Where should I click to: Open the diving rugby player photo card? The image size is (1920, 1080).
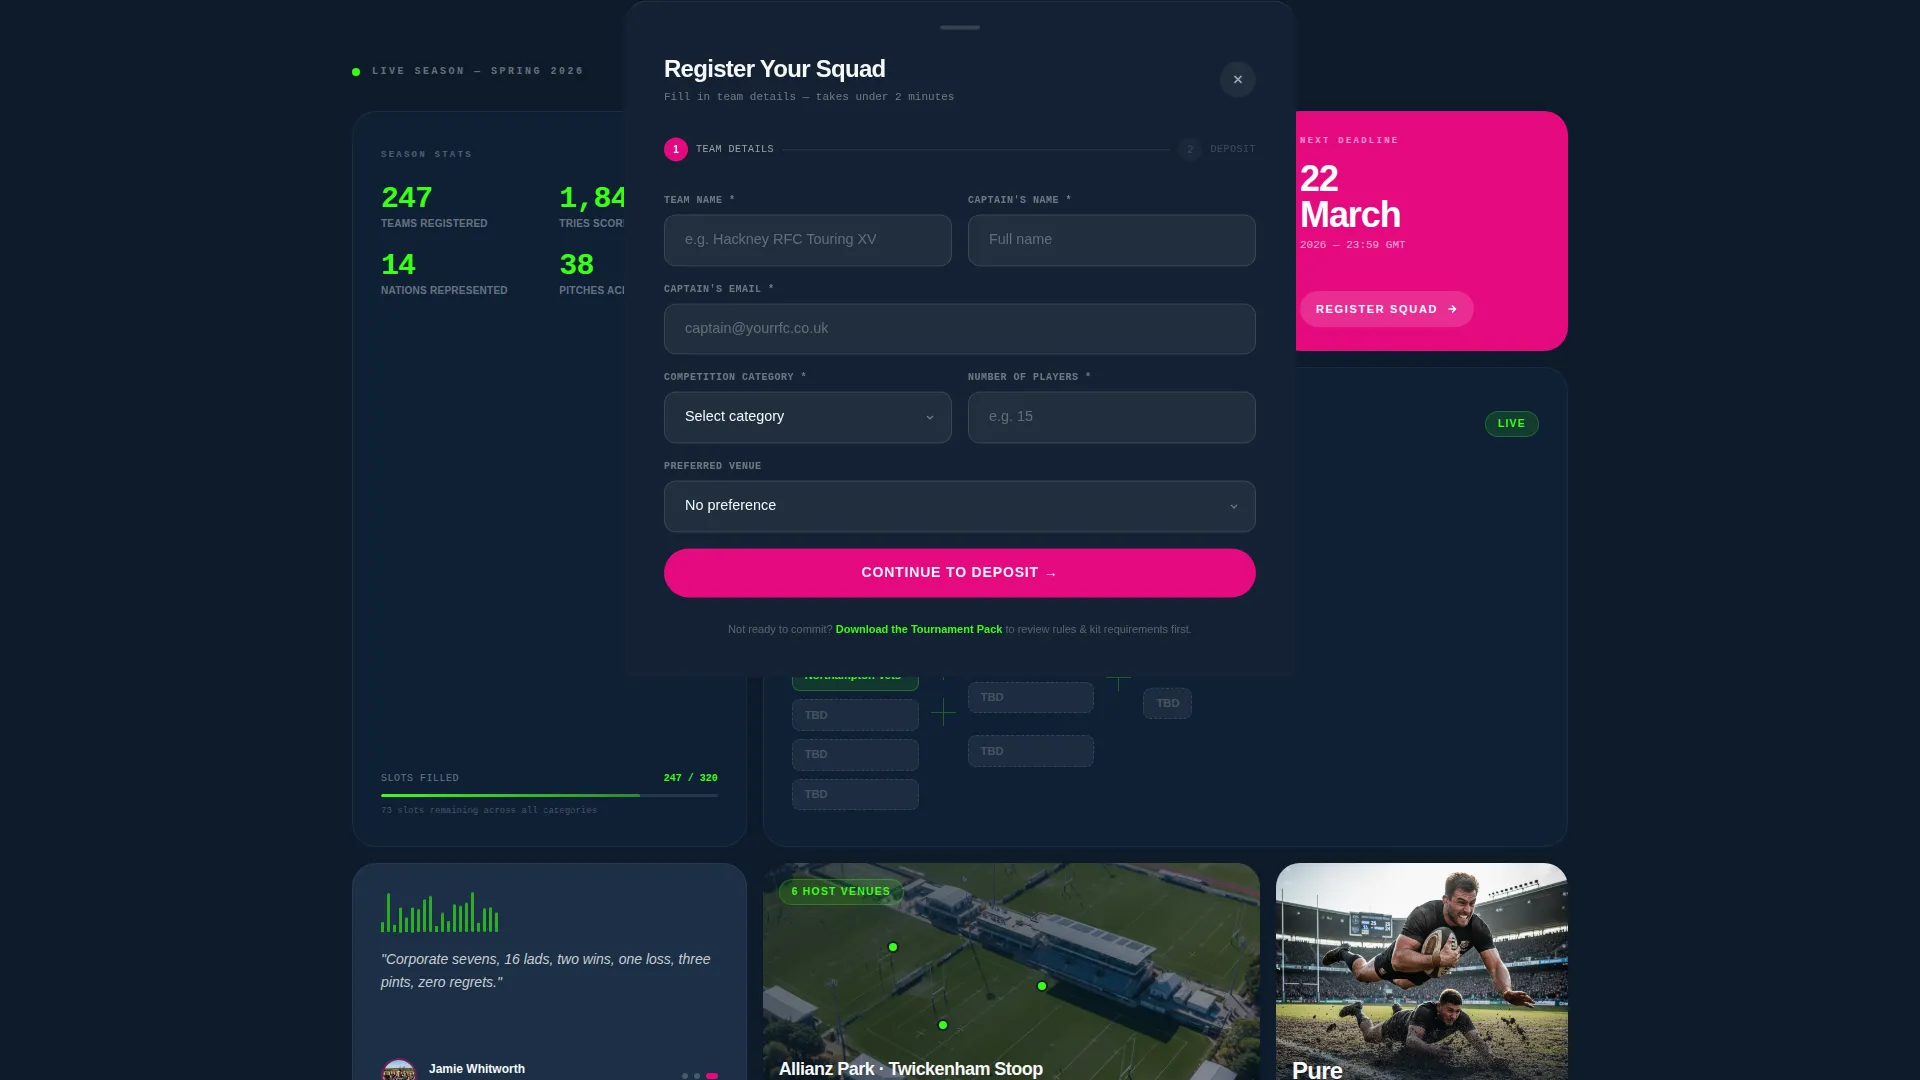pyautogui.click(x=1421, y=971)
